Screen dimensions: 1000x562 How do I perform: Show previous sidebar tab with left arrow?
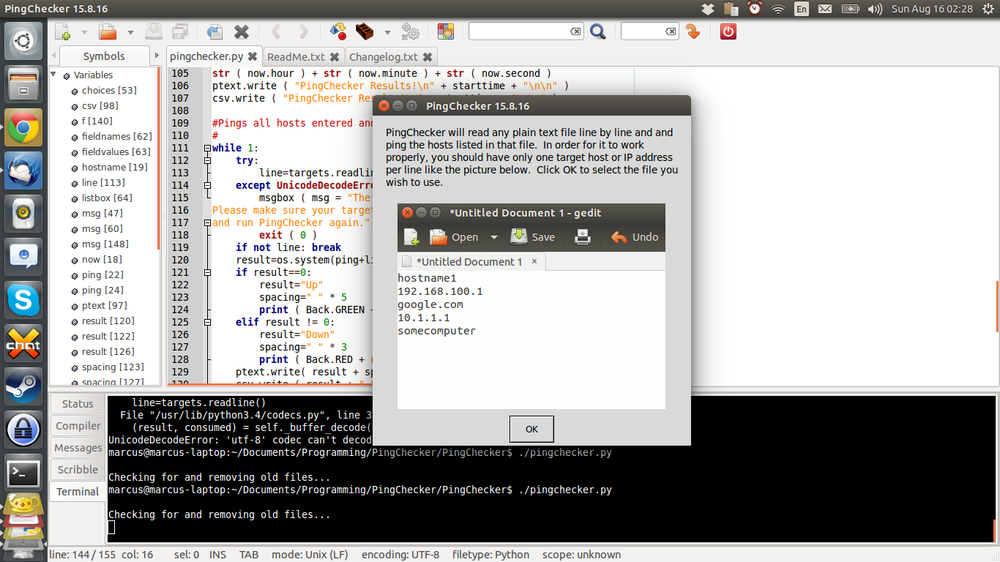pyautogui.click(x=54, y=56)
